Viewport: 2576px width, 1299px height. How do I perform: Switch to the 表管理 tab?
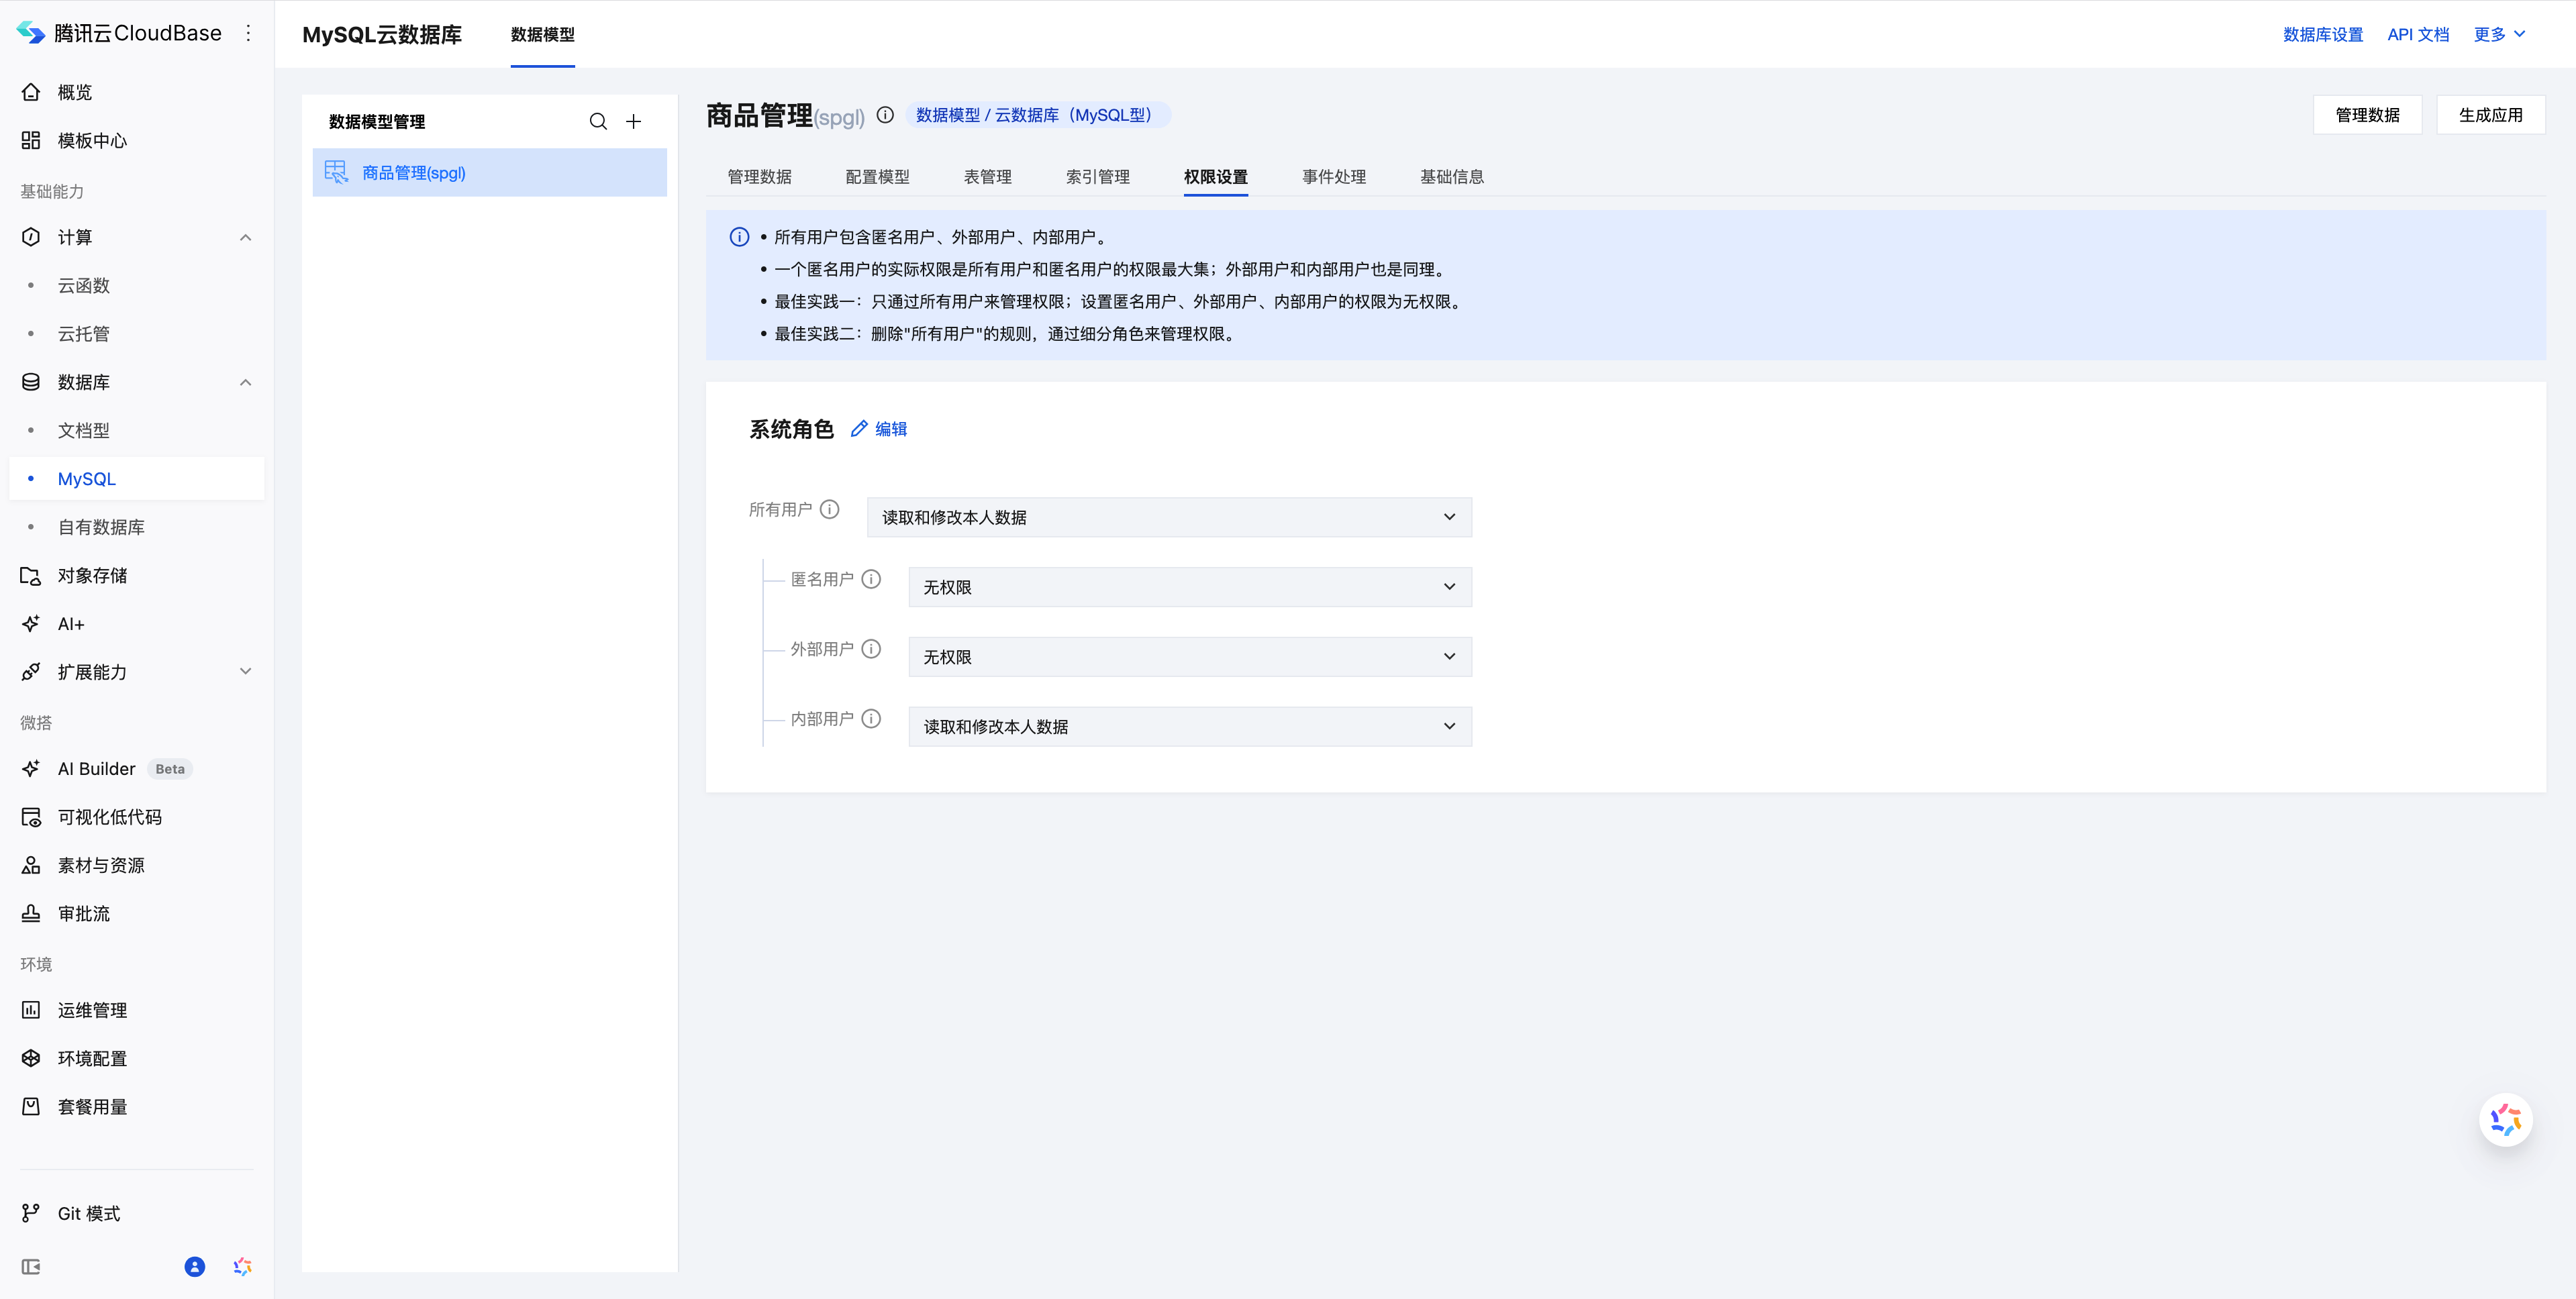click(987, 177)
